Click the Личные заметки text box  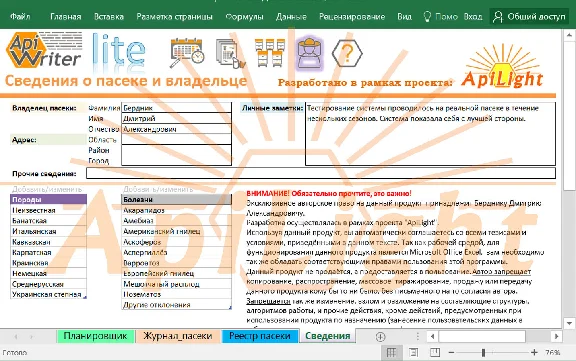430,134
